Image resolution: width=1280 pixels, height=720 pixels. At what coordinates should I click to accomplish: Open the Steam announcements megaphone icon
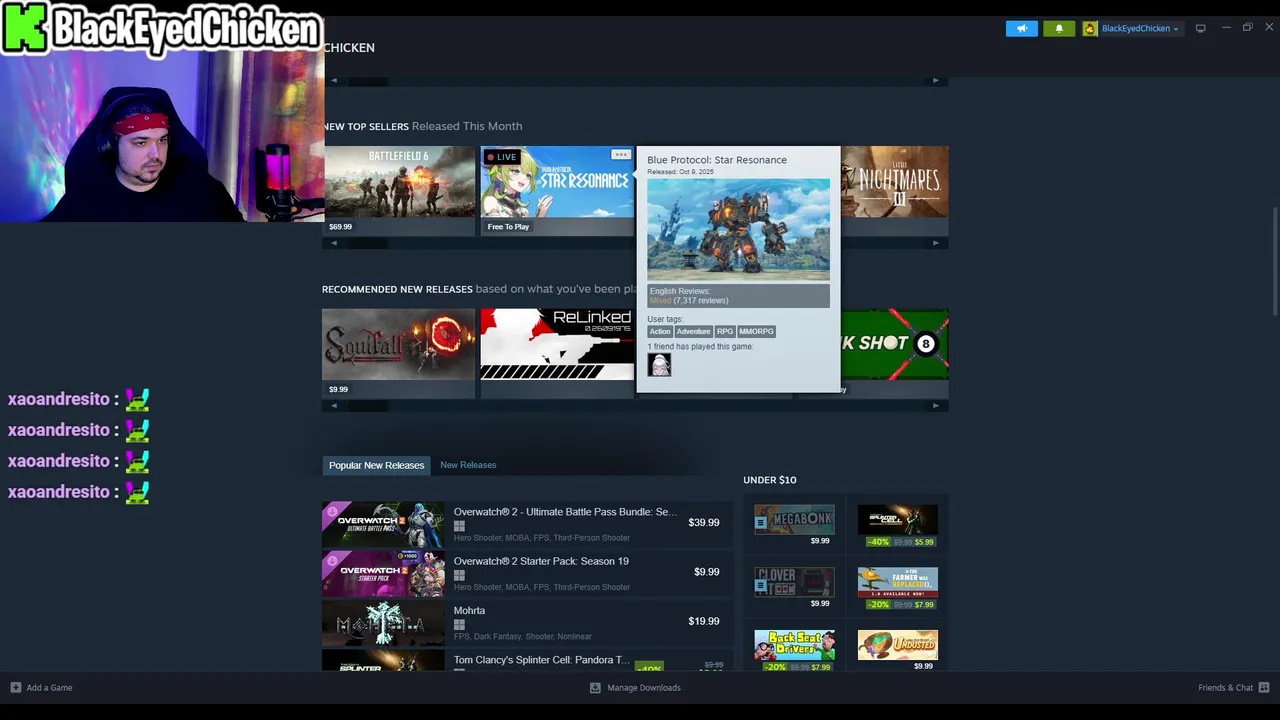(1022, 28)
